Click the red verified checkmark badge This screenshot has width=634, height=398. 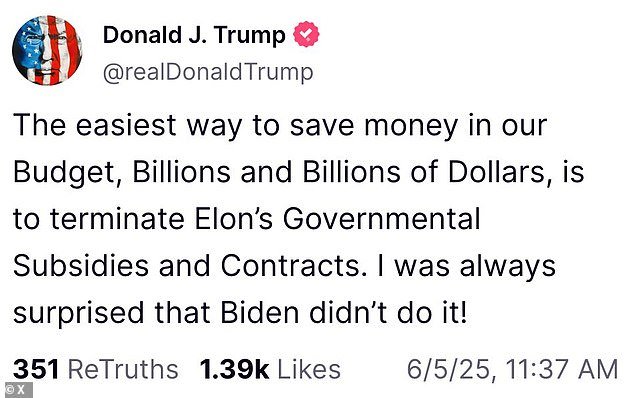point(306,34)
